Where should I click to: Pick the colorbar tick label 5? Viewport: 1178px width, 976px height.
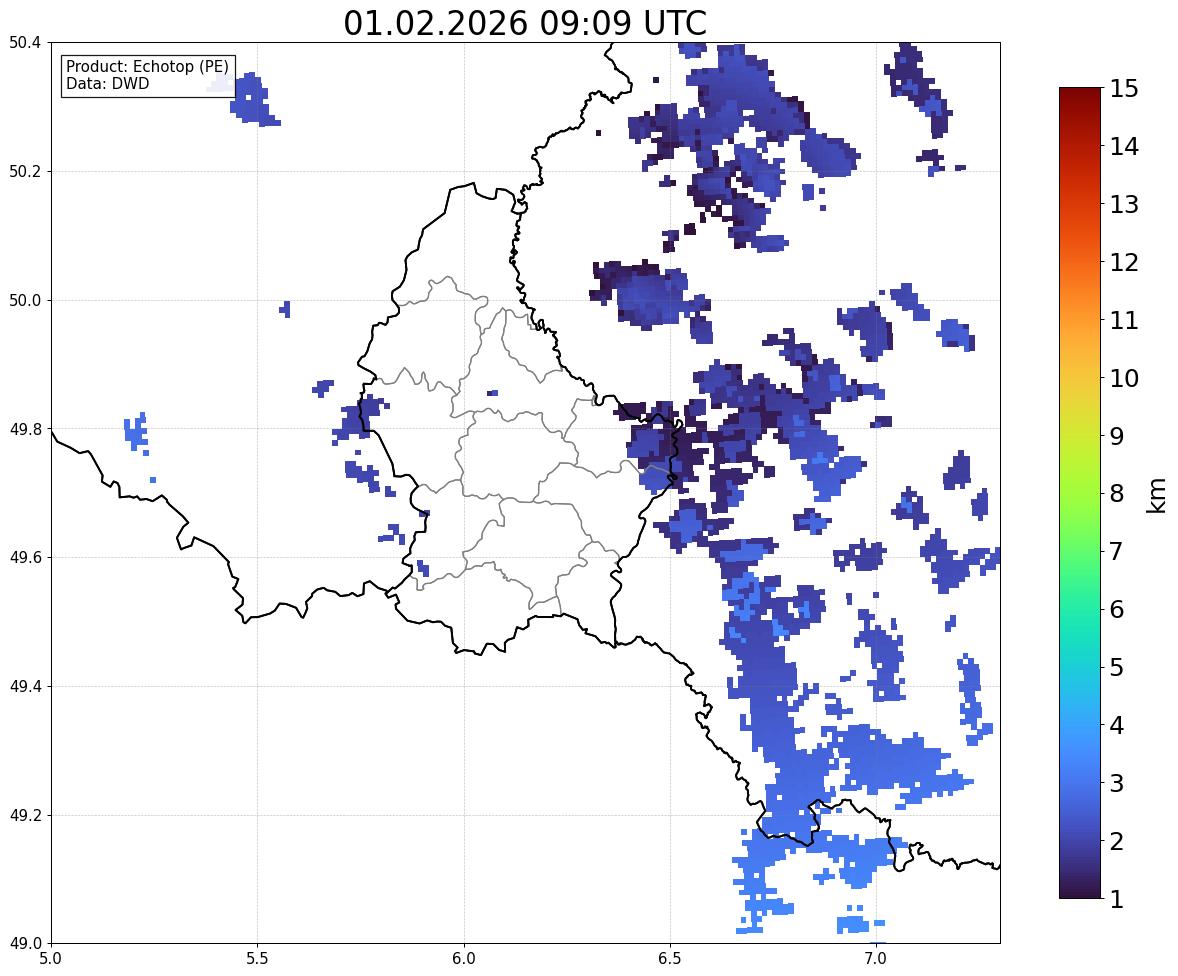pyautogui.click(x=1117, y=667)
